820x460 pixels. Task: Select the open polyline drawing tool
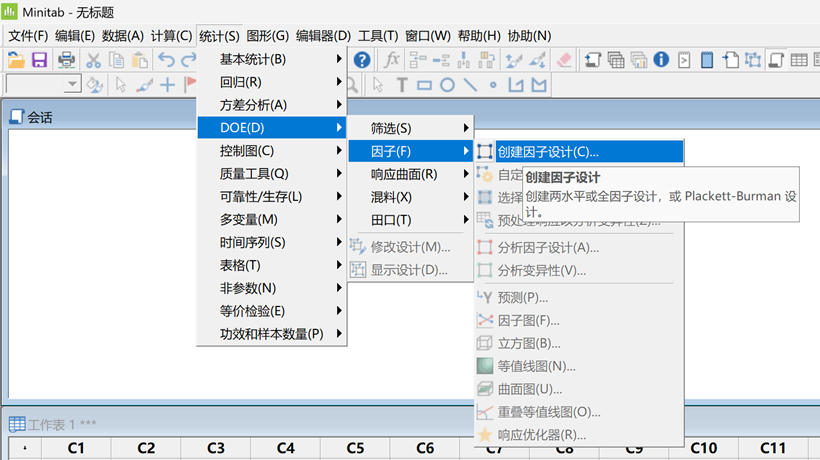click(x=516, y=85)
